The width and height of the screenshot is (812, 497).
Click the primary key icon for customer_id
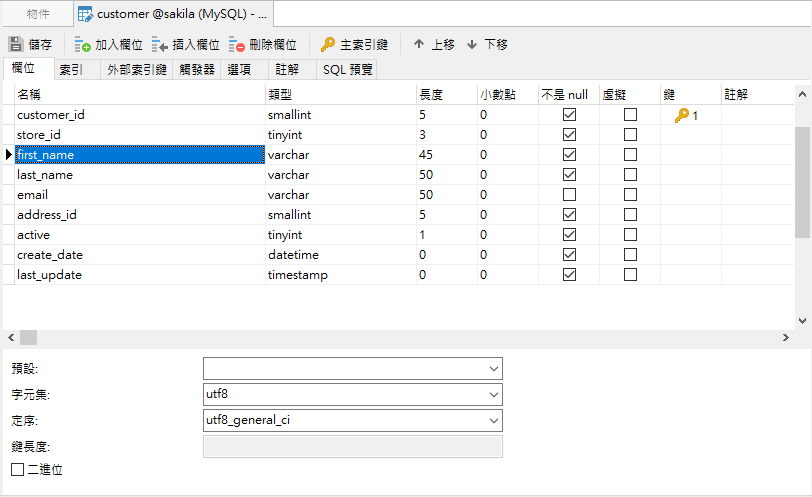coord(681,115)
